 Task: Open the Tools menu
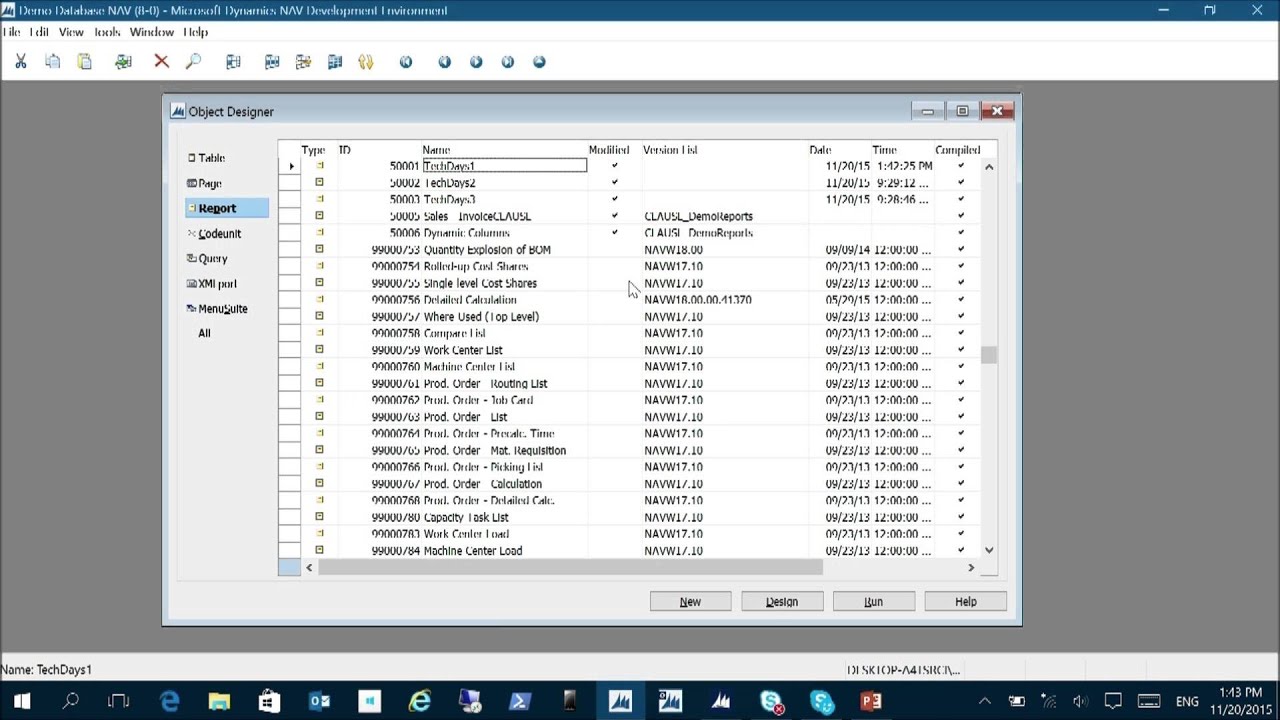click(107, 32)
